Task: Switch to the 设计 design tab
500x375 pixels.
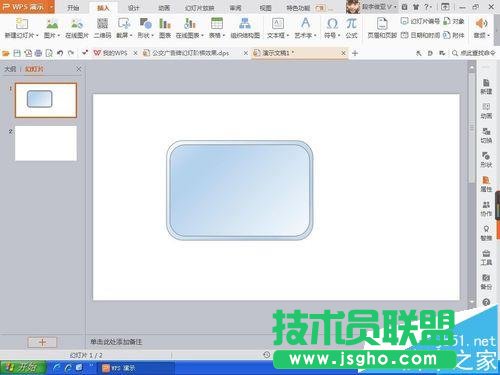Action: point(133,8)
